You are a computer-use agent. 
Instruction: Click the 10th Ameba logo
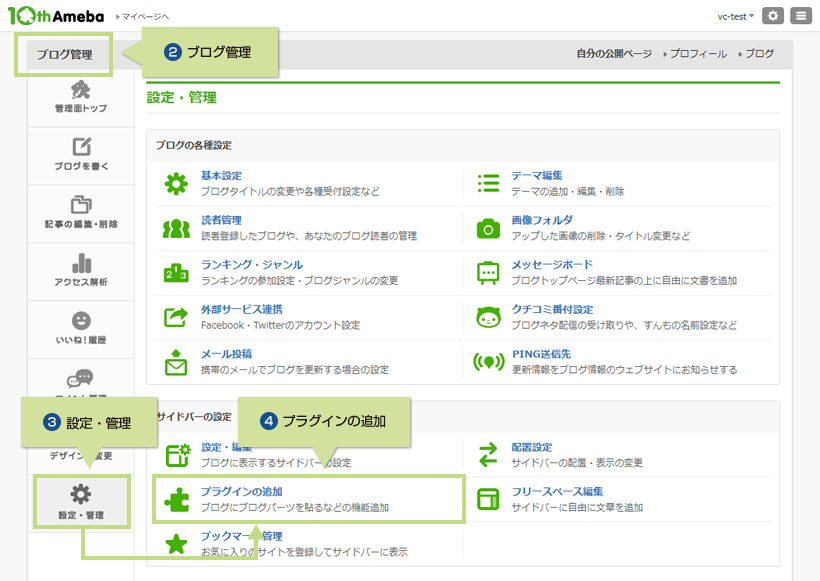click(x=56, y=16)
